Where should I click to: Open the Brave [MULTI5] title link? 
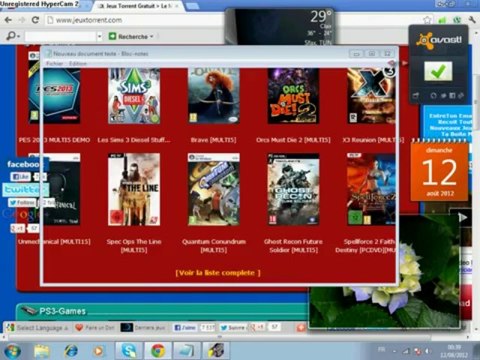(213, 140)
